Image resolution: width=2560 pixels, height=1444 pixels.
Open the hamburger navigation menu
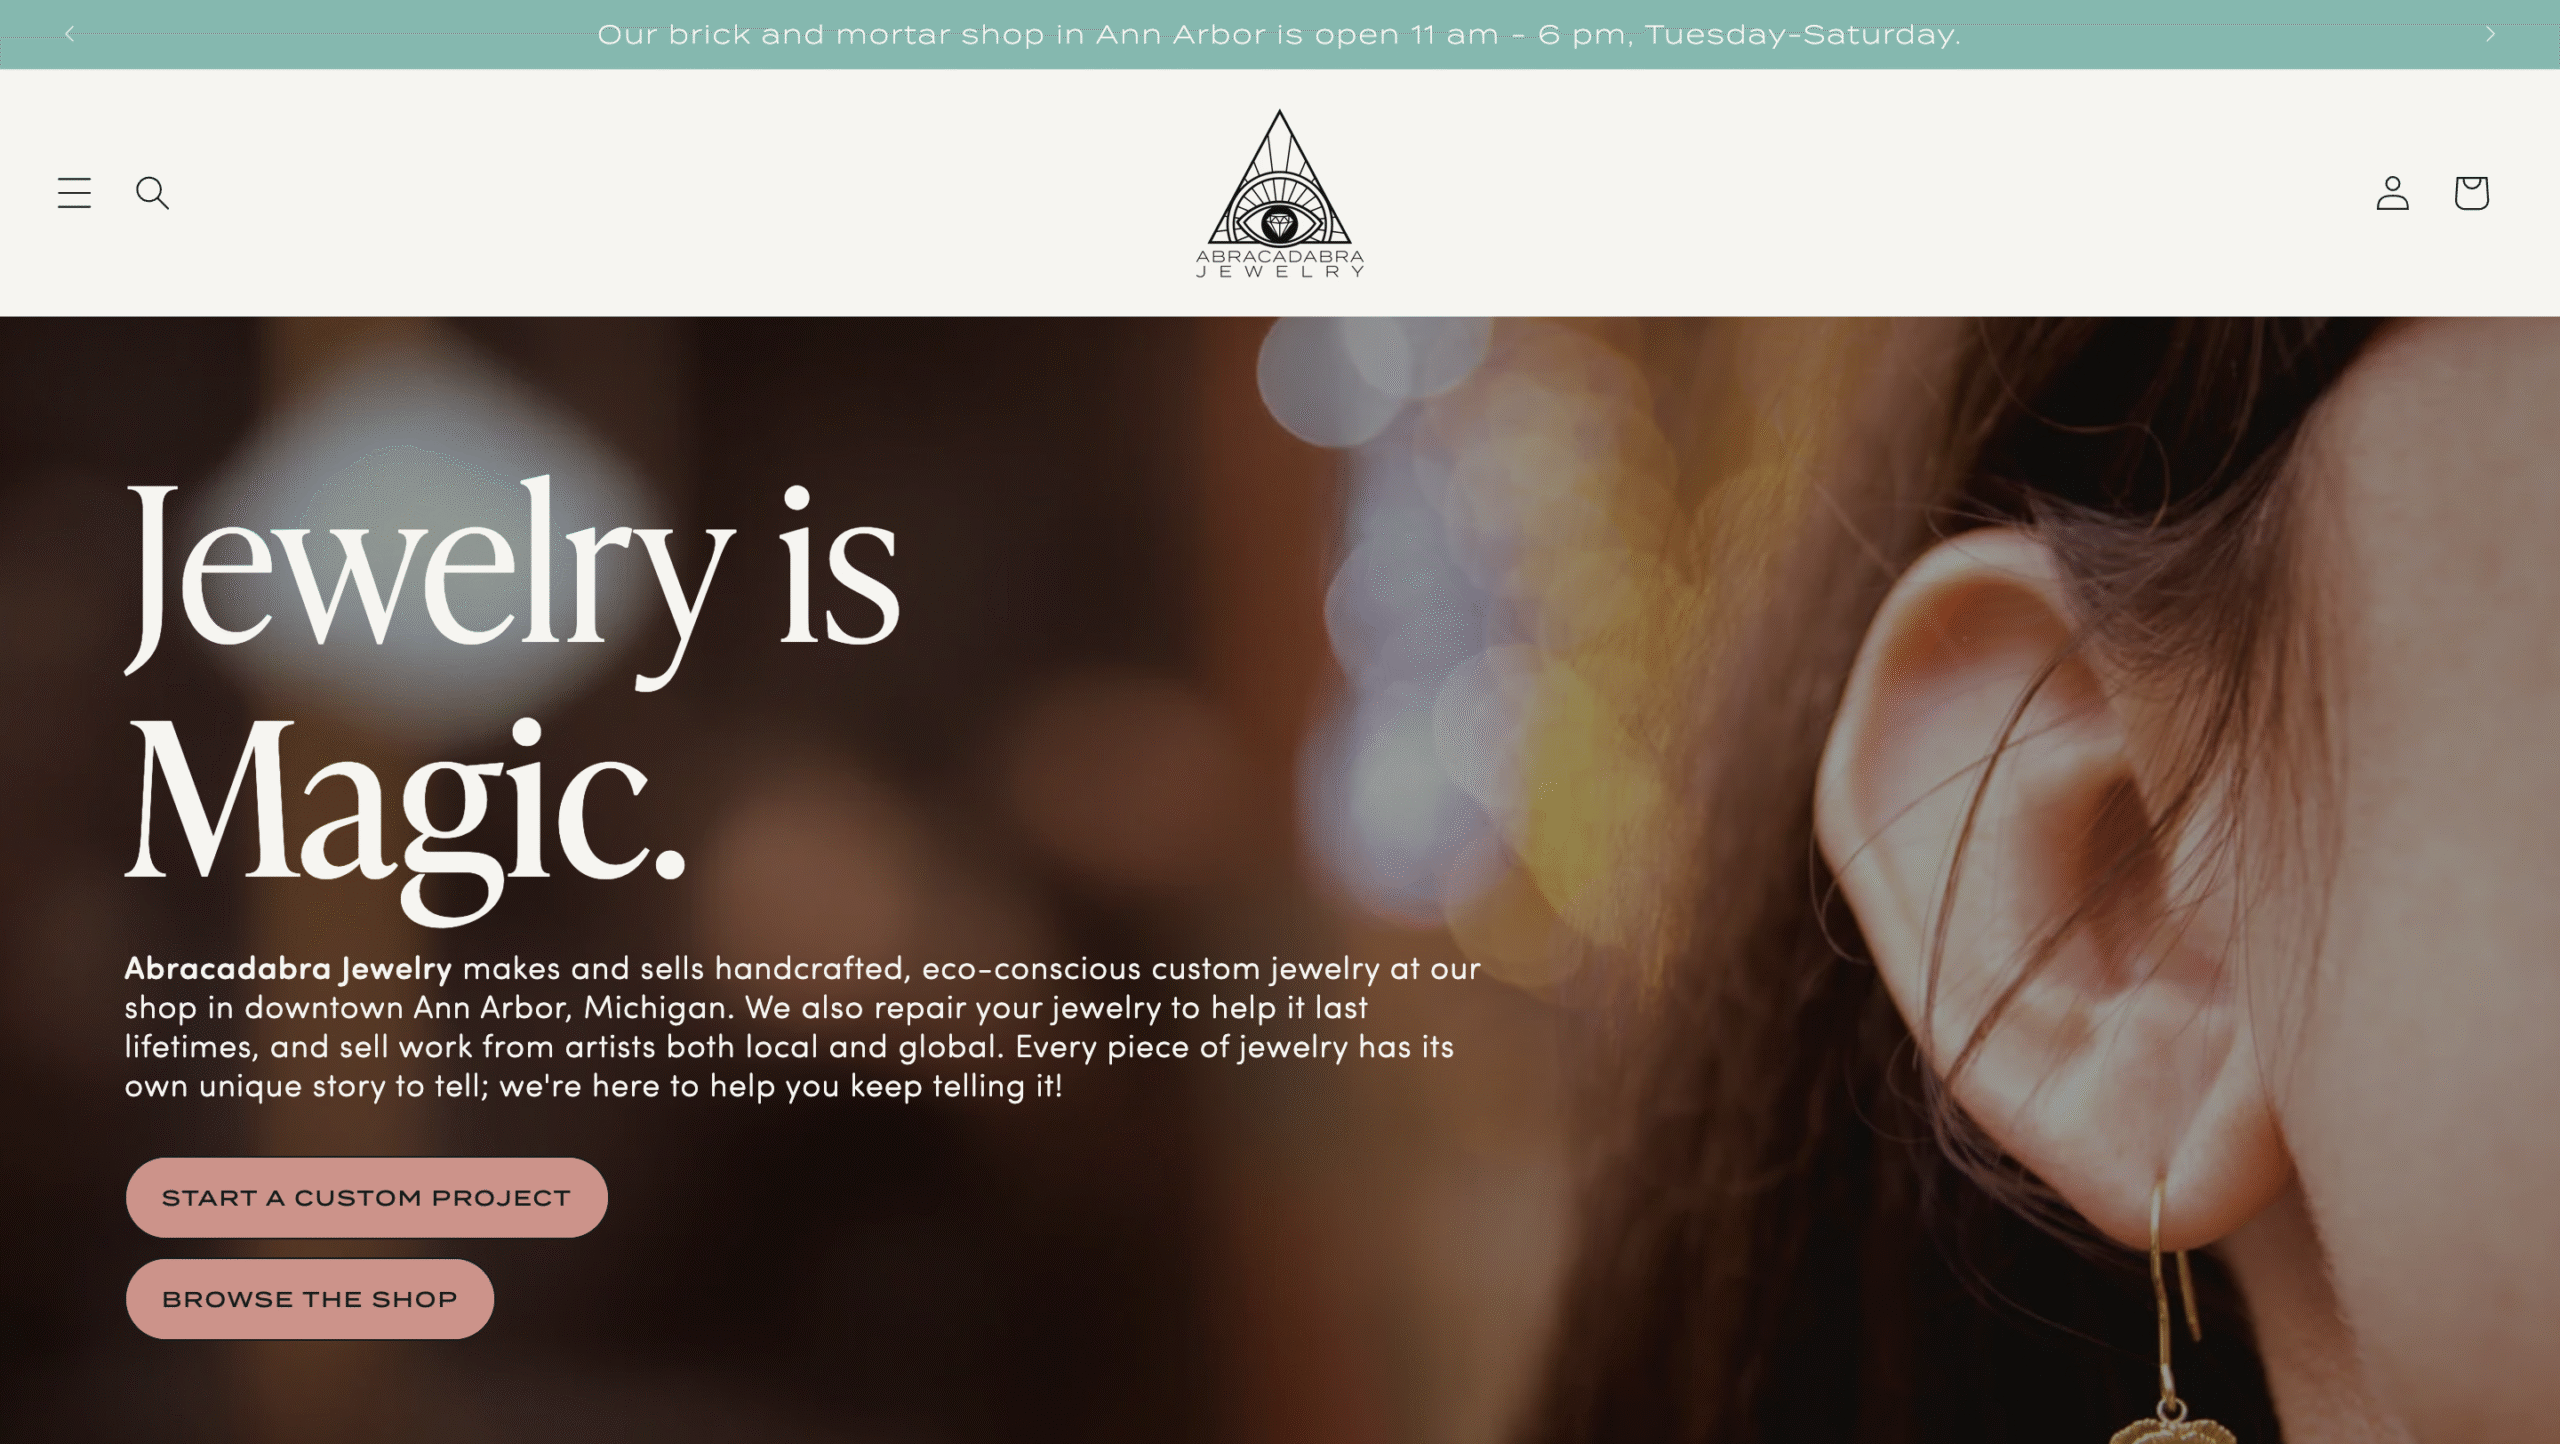(74, 193)
